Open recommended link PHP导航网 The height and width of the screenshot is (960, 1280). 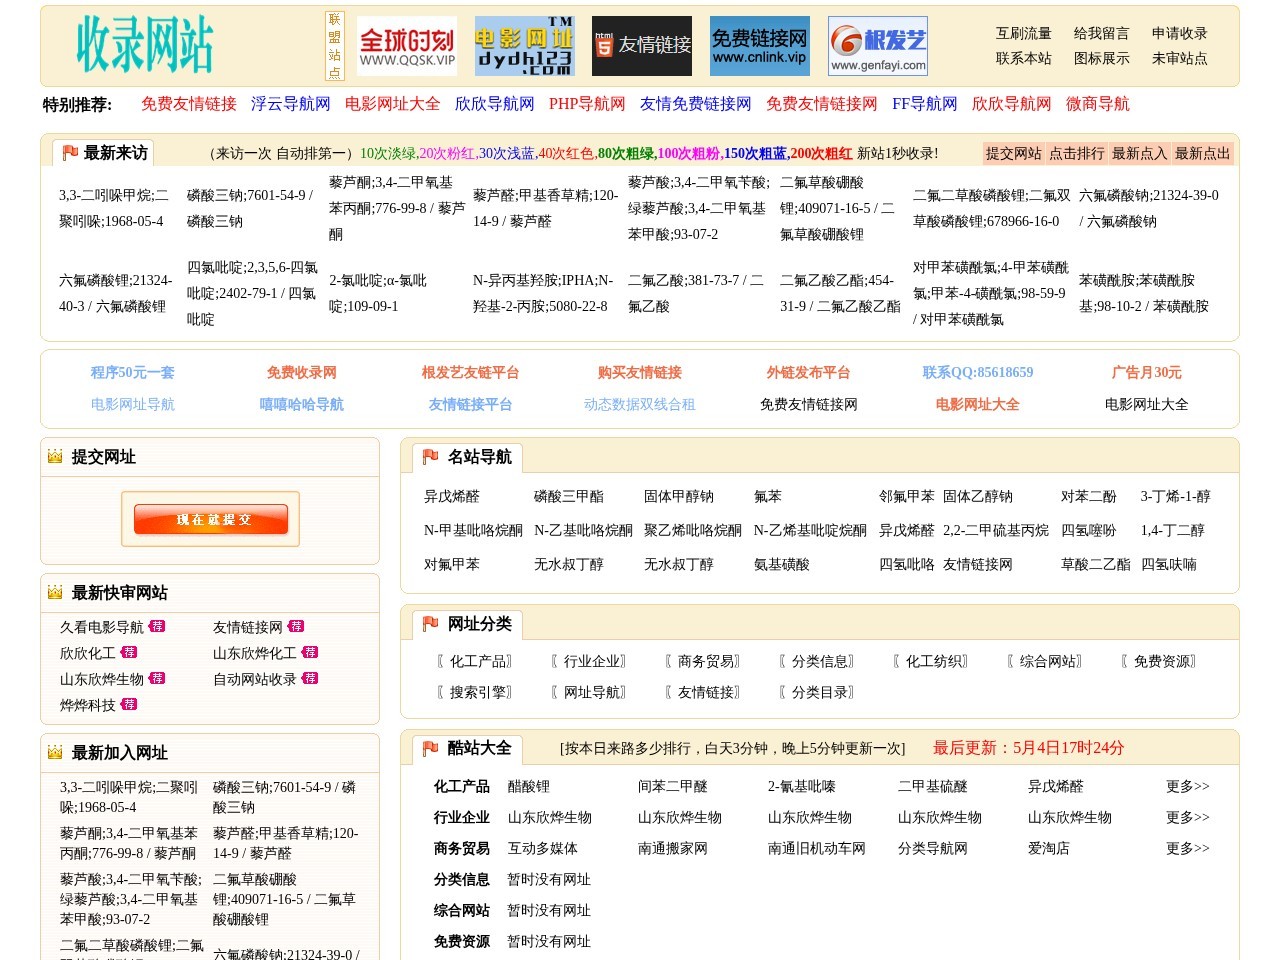click(587, 104)
